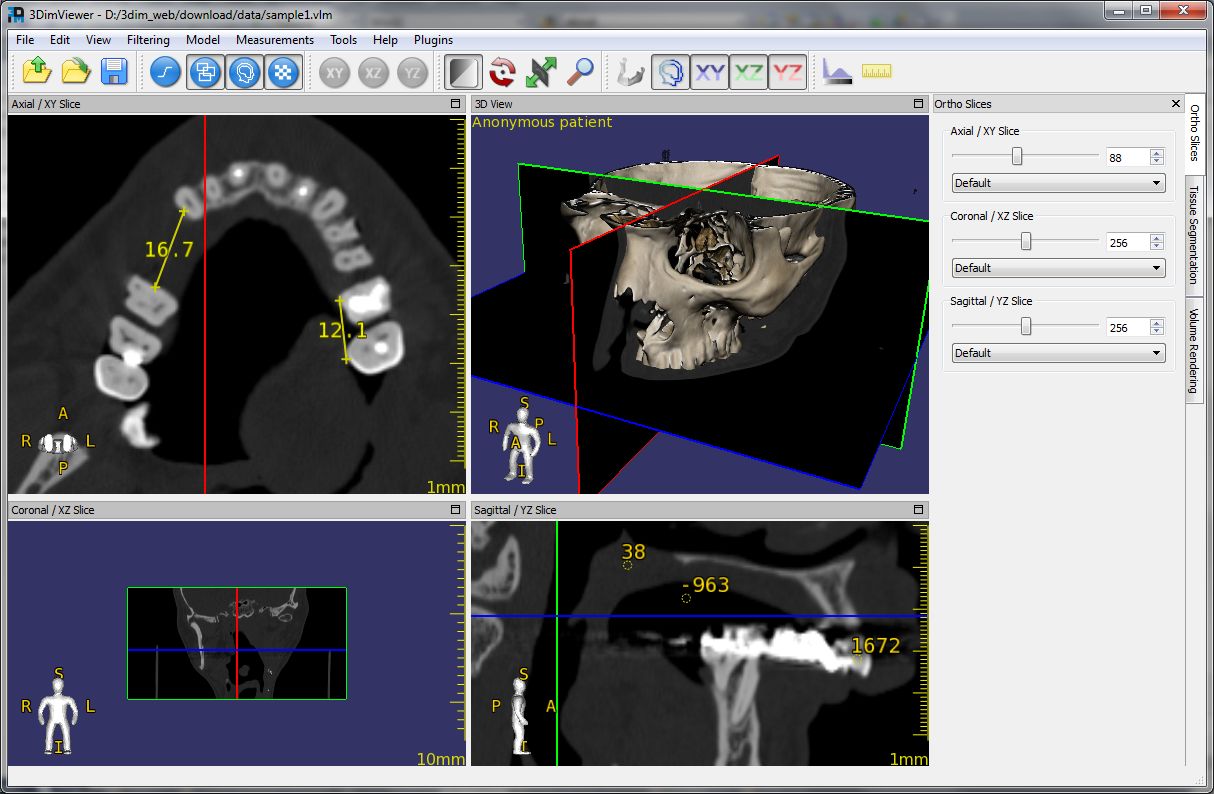Click the magnifying glass zoom tool
The width and height of the screenshot is (1214, 794).
(580, 72)
